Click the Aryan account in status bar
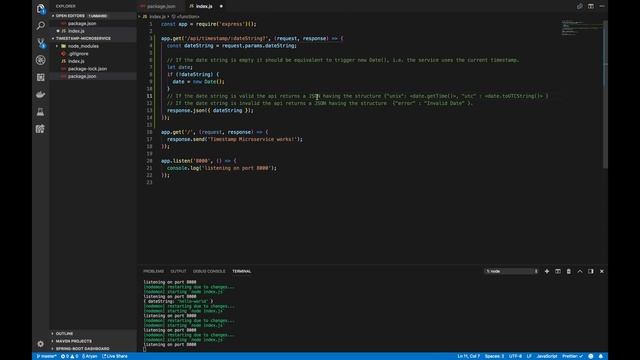This screenshot has width=640, height=360. click(90, 356)
